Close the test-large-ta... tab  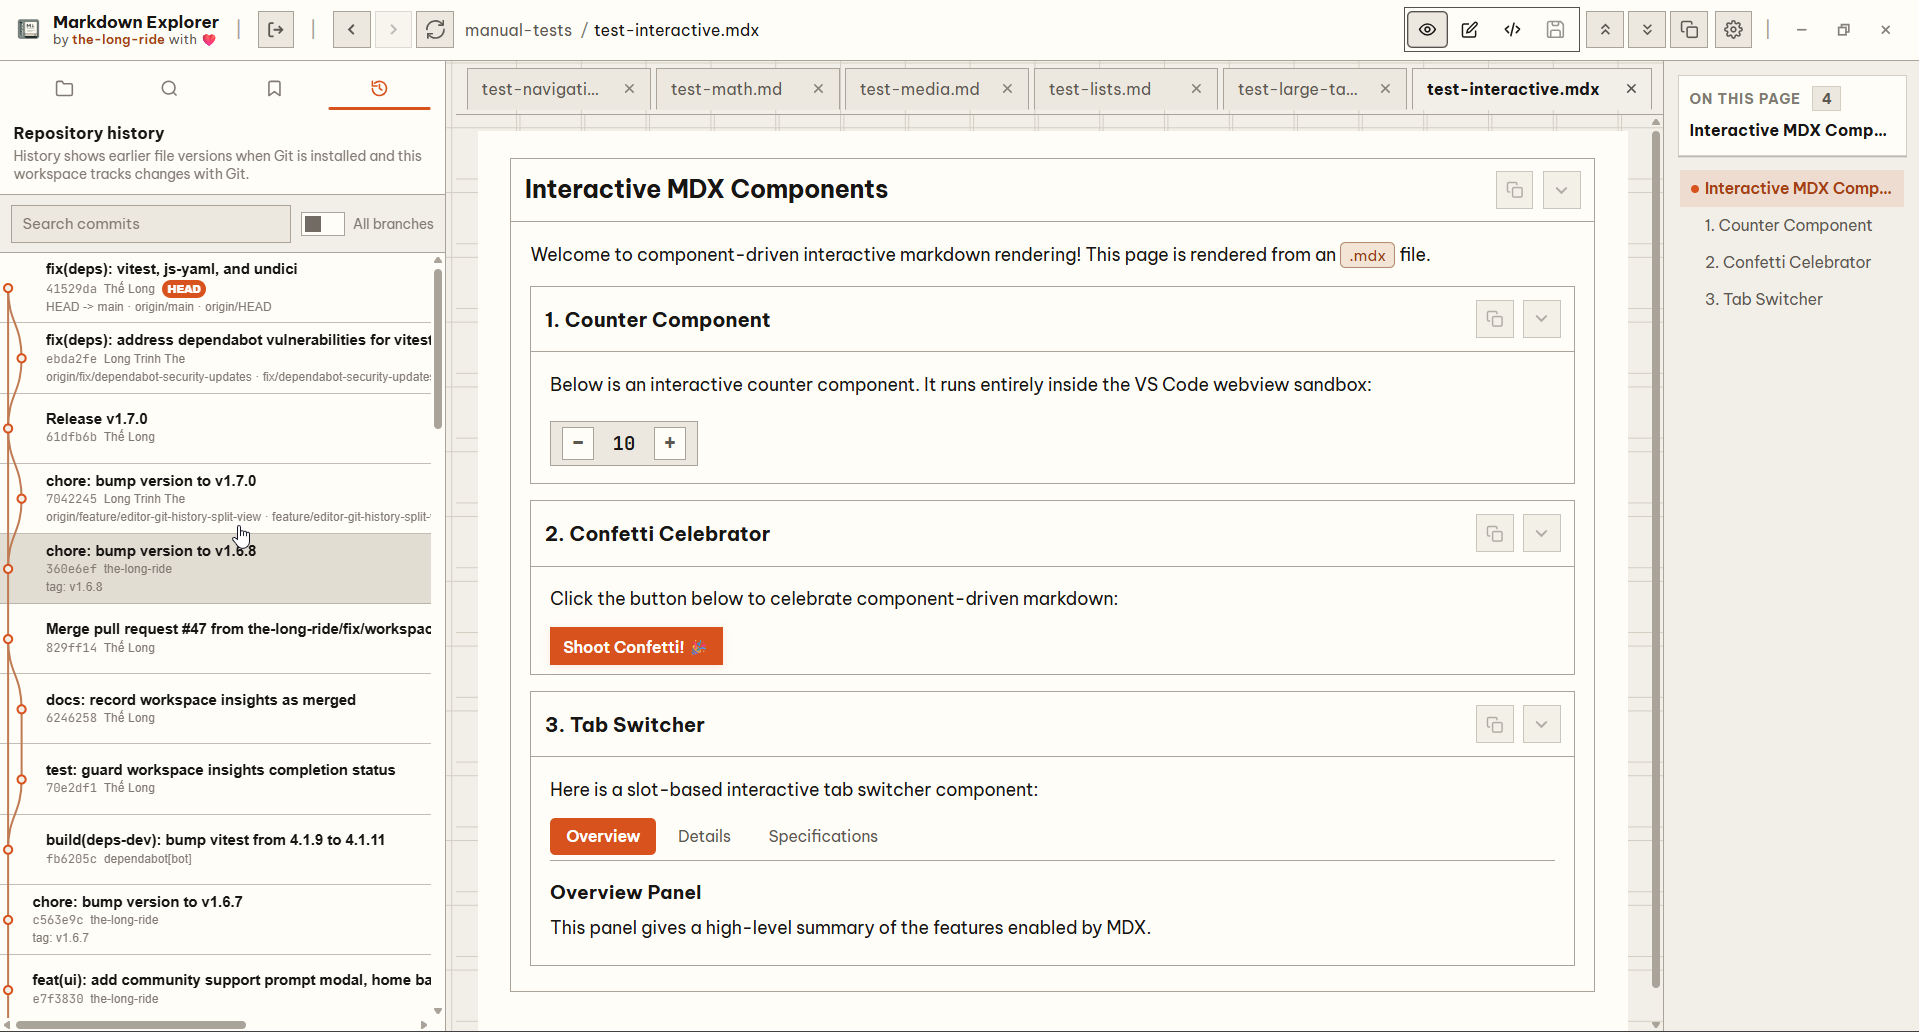(x=1385, y=89)
